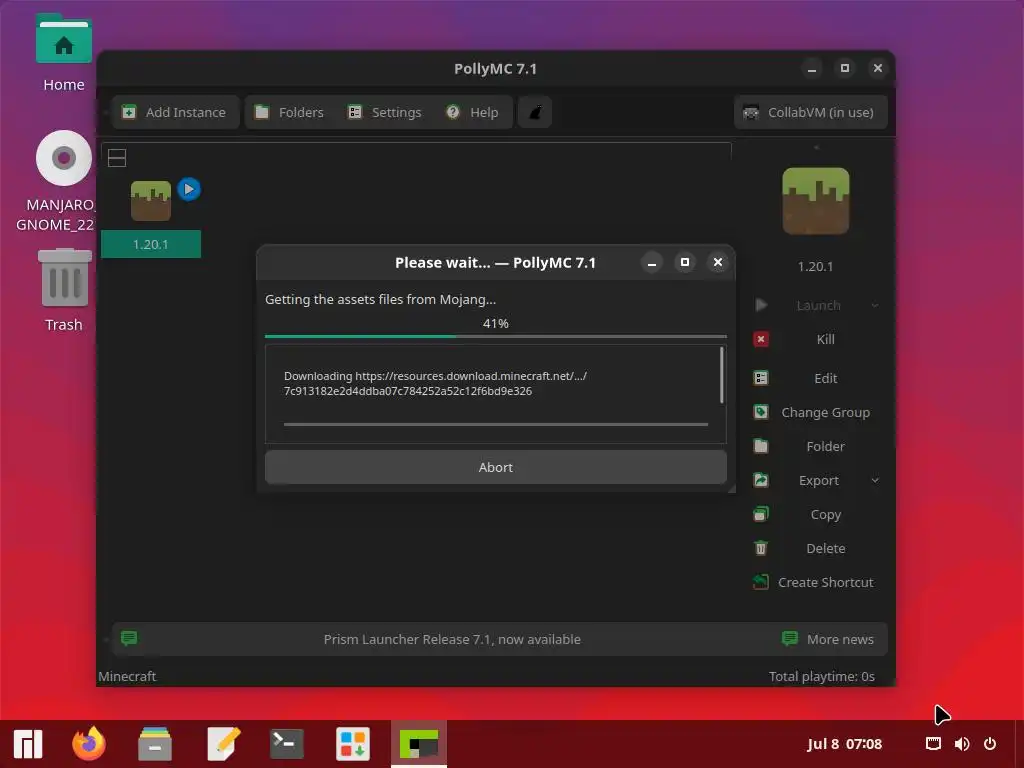Click the individual file download progress bar
The height and width of the screenshot is (768, 1024).
(496, 424)
